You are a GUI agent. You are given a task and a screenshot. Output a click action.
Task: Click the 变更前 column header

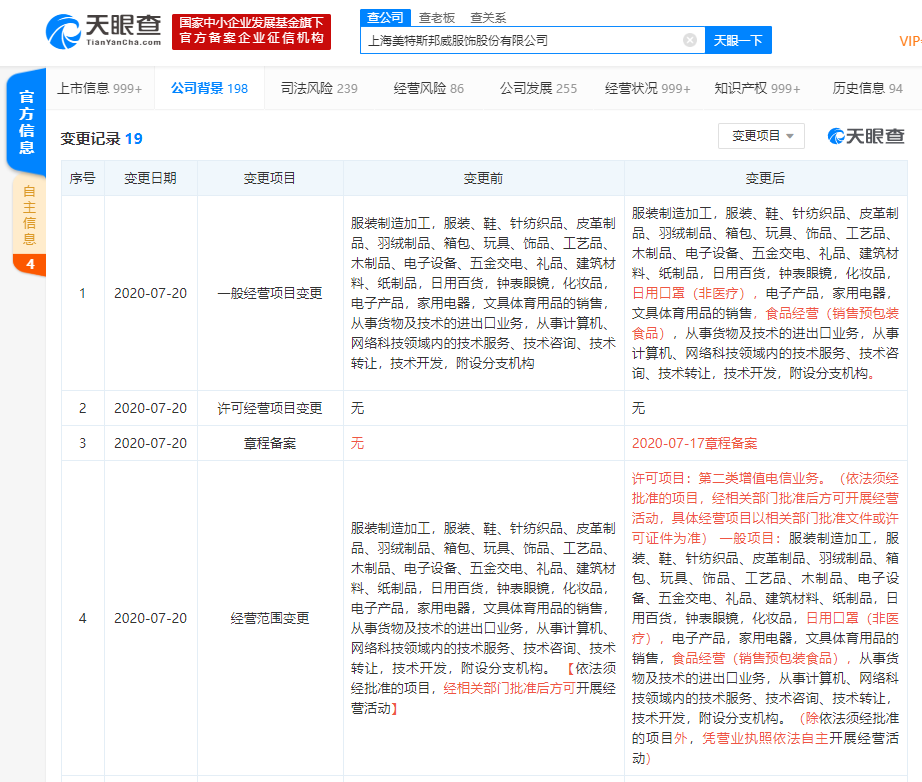pyautogui.click(x=483, y=178)
